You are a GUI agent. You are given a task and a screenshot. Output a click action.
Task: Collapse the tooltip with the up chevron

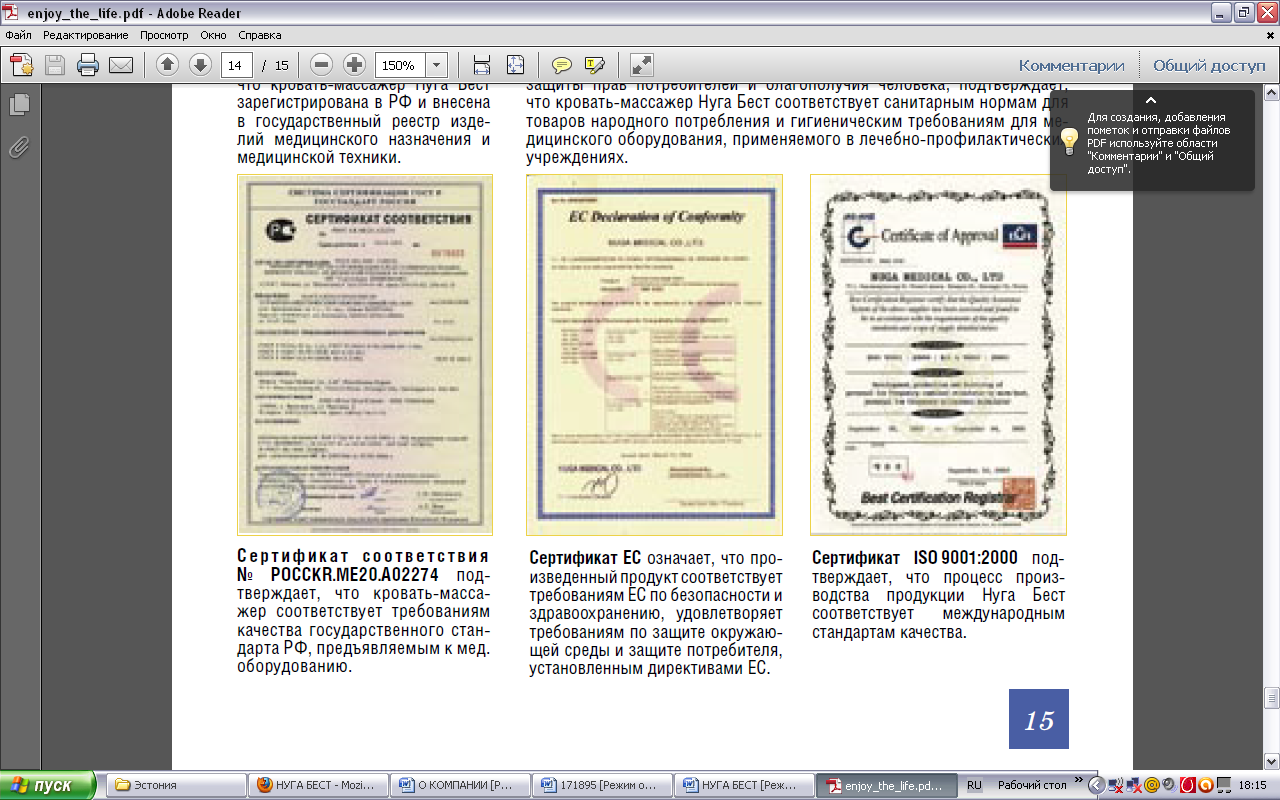tap(1150, 100)
